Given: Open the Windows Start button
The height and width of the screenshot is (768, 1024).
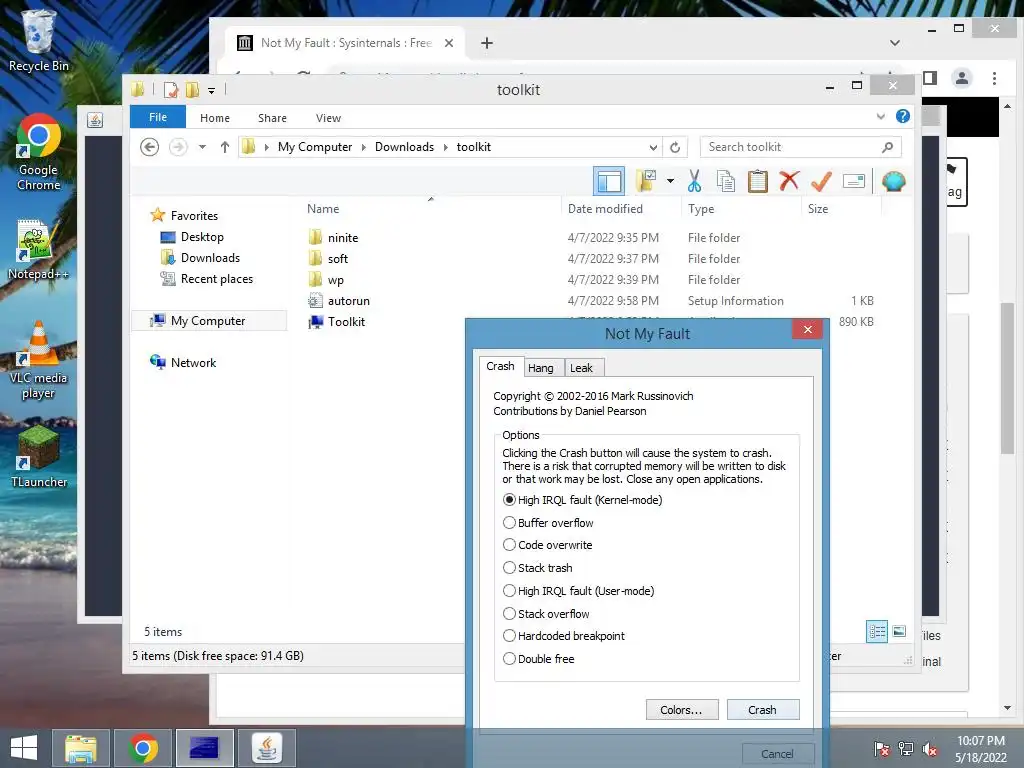Looking at the screenshot, I should coord(24,747).
